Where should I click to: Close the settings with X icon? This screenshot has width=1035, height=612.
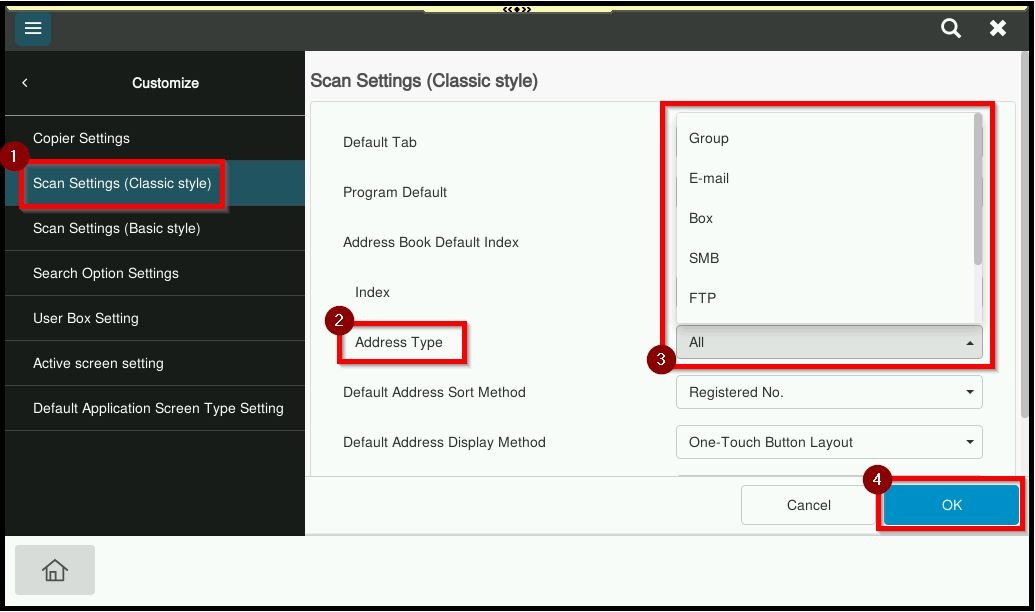point(998,29)
